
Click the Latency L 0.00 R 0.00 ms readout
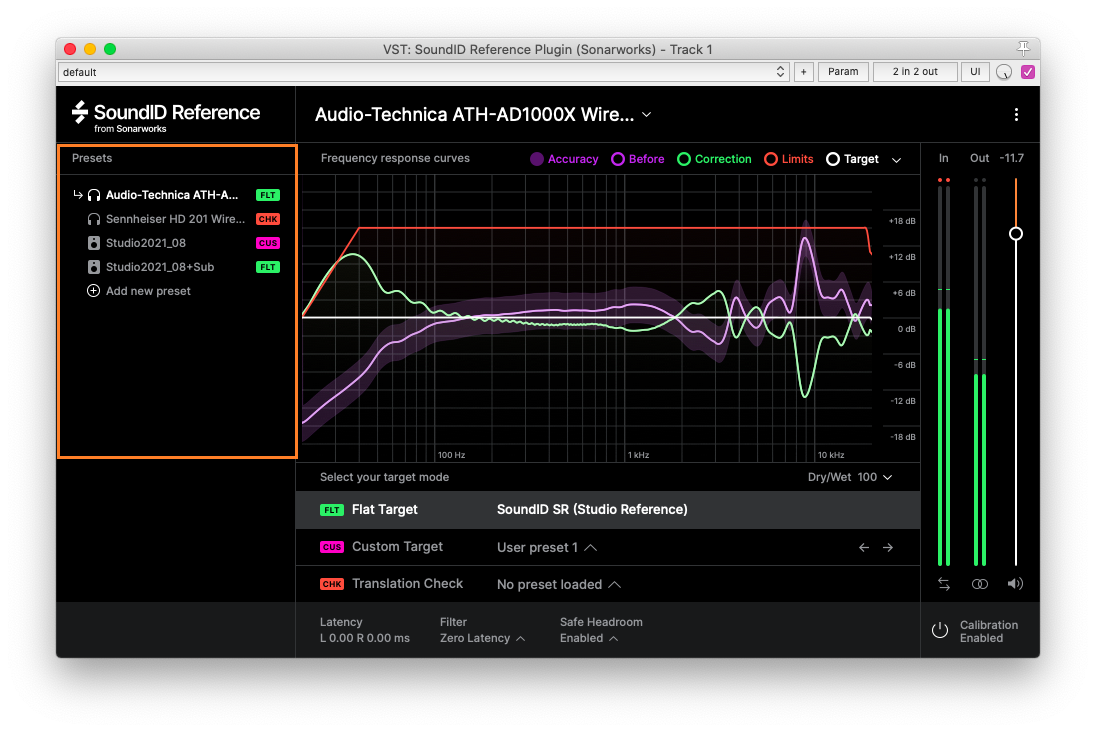pyautogui.click(x=365, y=631)
